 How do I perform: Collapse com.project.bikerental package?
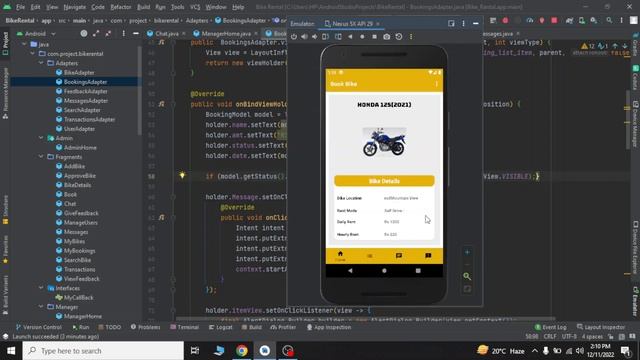(33, 53)
